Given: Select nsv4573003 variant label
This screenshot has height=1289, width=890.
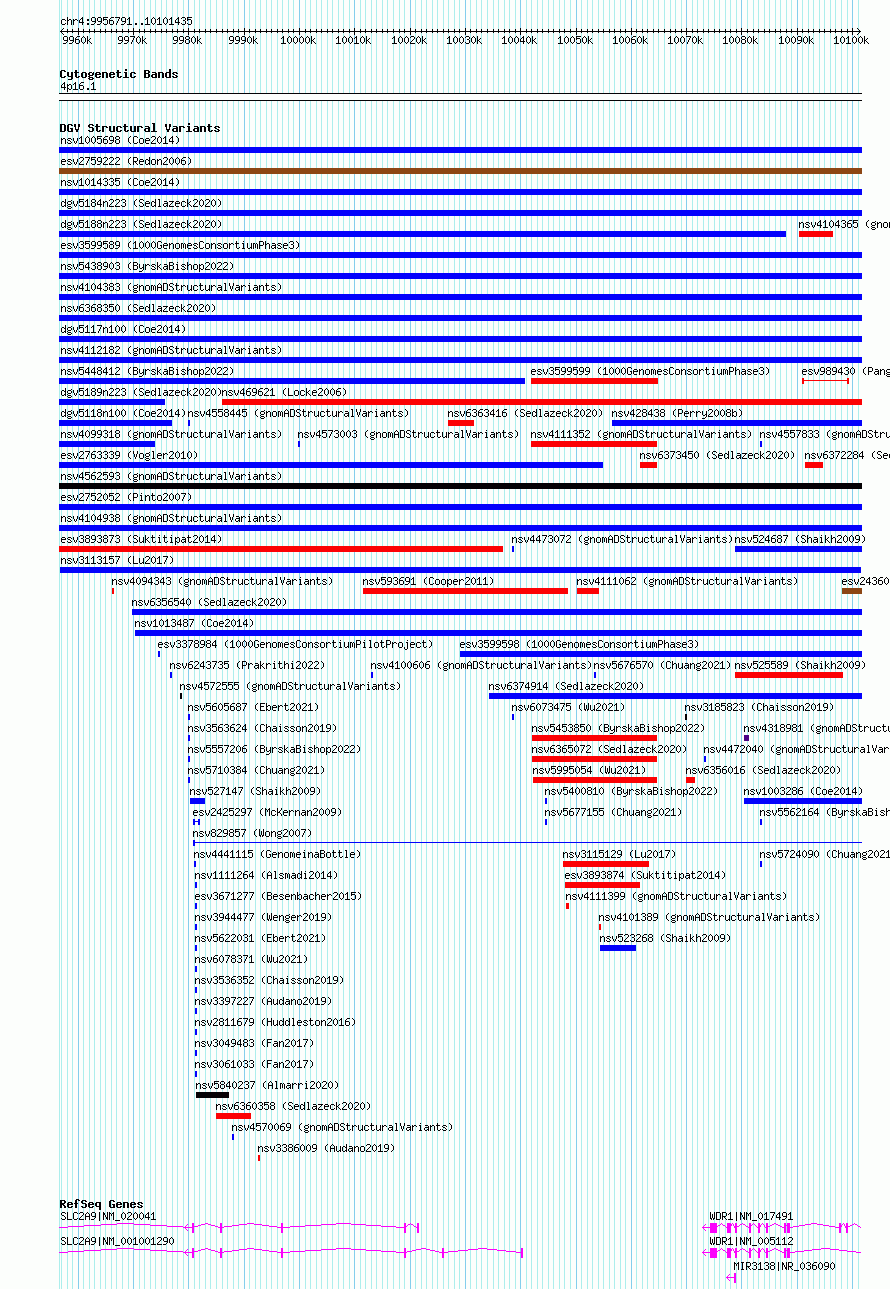Looking at the screenshot, I should [x=409, y=434].
